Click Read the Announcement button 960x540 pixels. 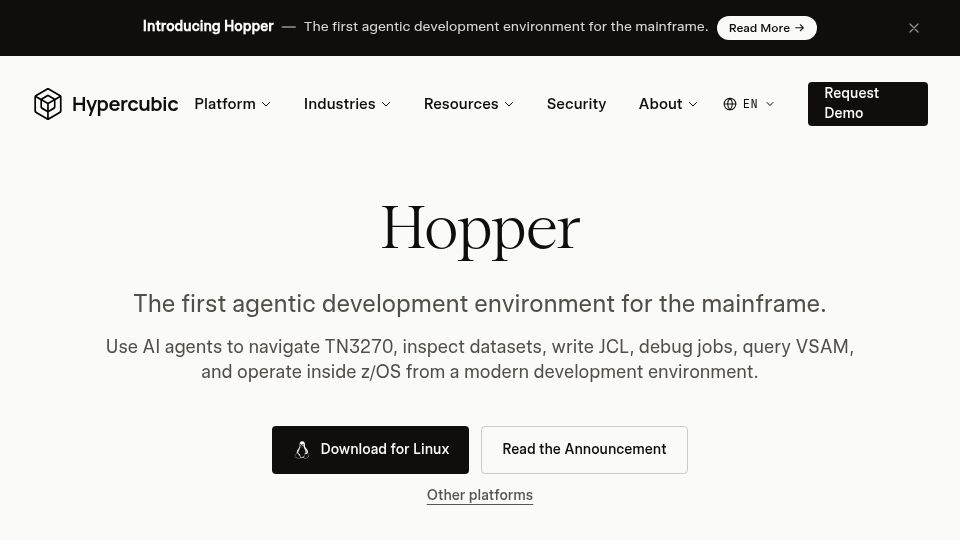(x=584, y=450)
